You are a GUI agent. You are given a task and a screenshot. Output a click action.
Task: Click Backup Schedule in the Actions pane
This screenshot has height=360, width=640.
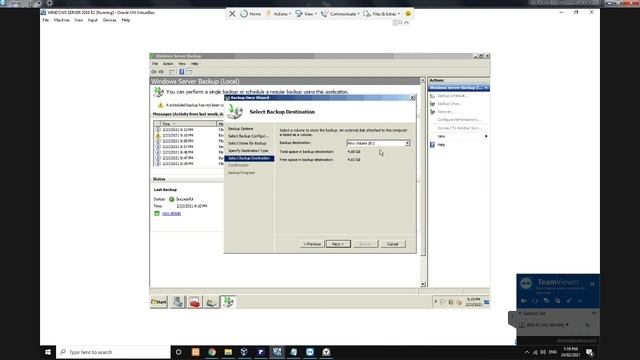[452, 96]
